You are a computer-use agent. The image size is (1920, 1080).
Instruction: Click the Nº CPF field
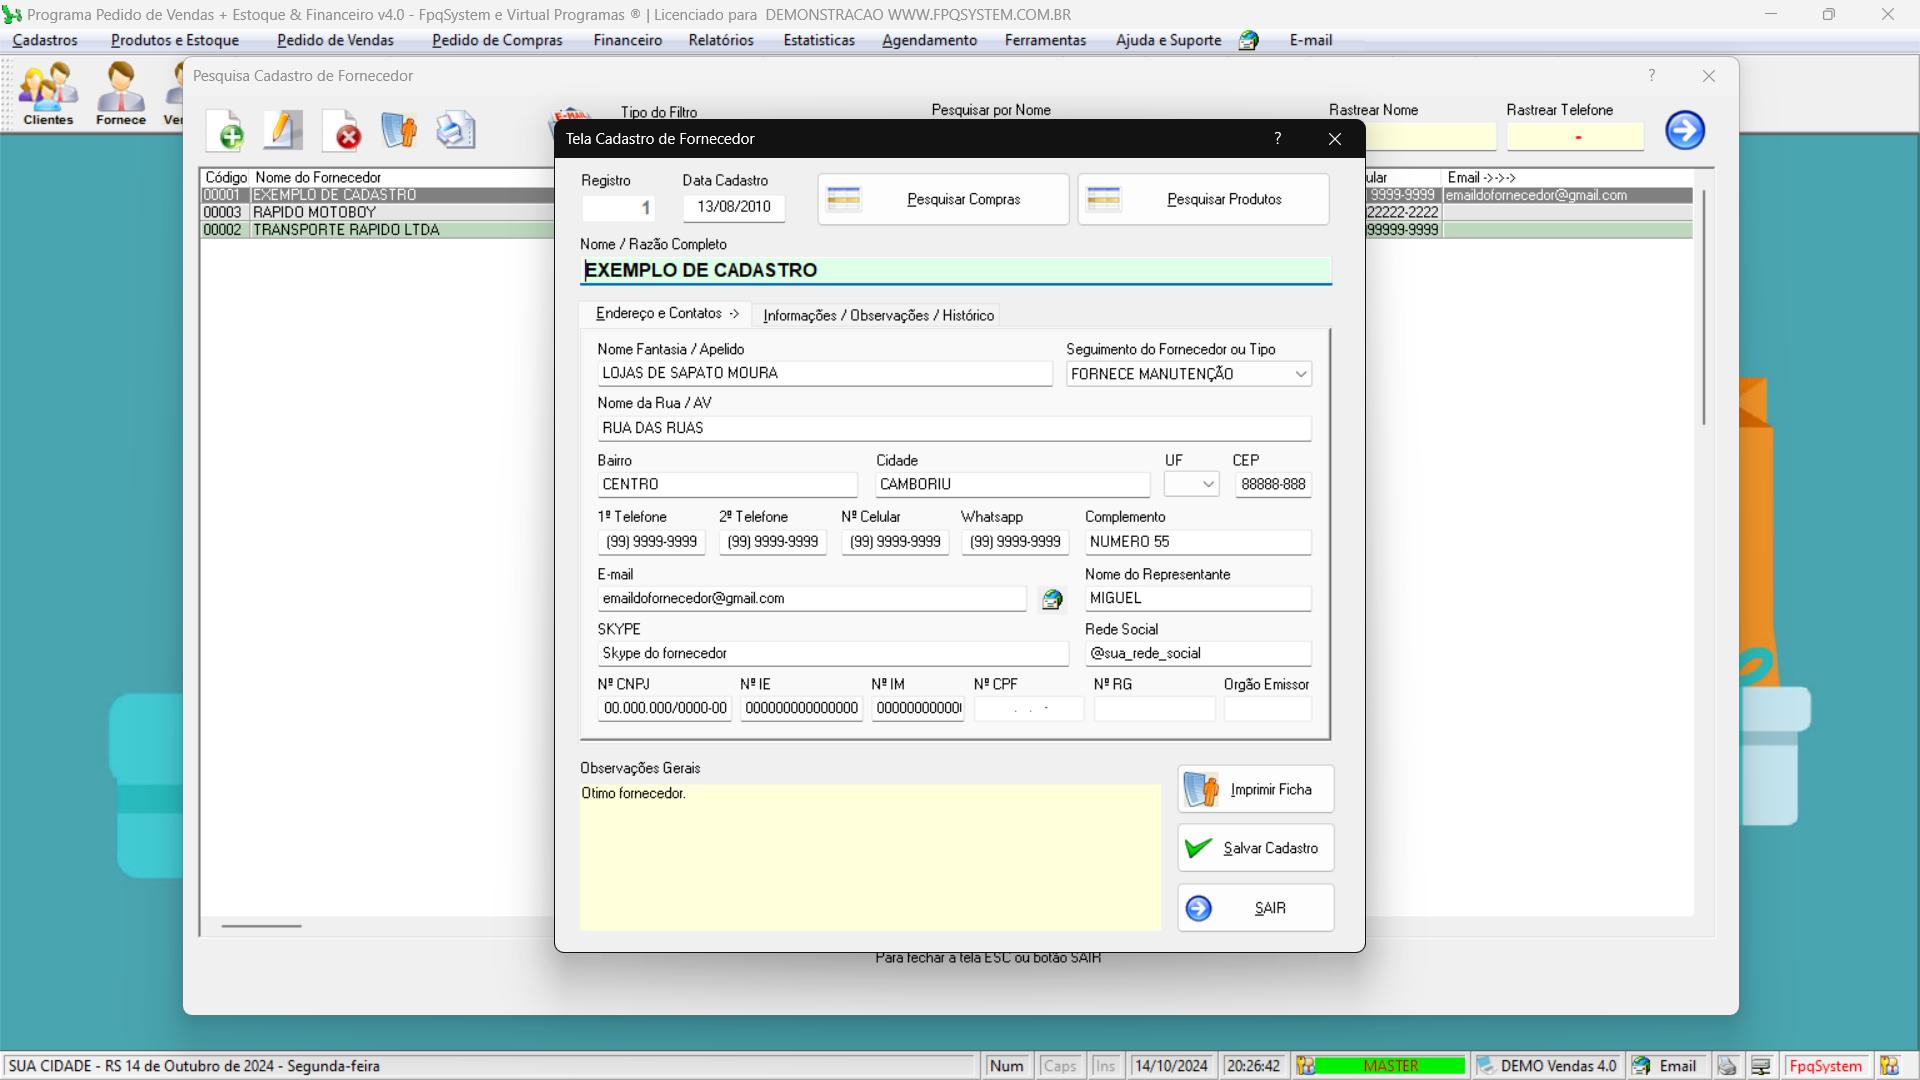[x=1029, y=709]
